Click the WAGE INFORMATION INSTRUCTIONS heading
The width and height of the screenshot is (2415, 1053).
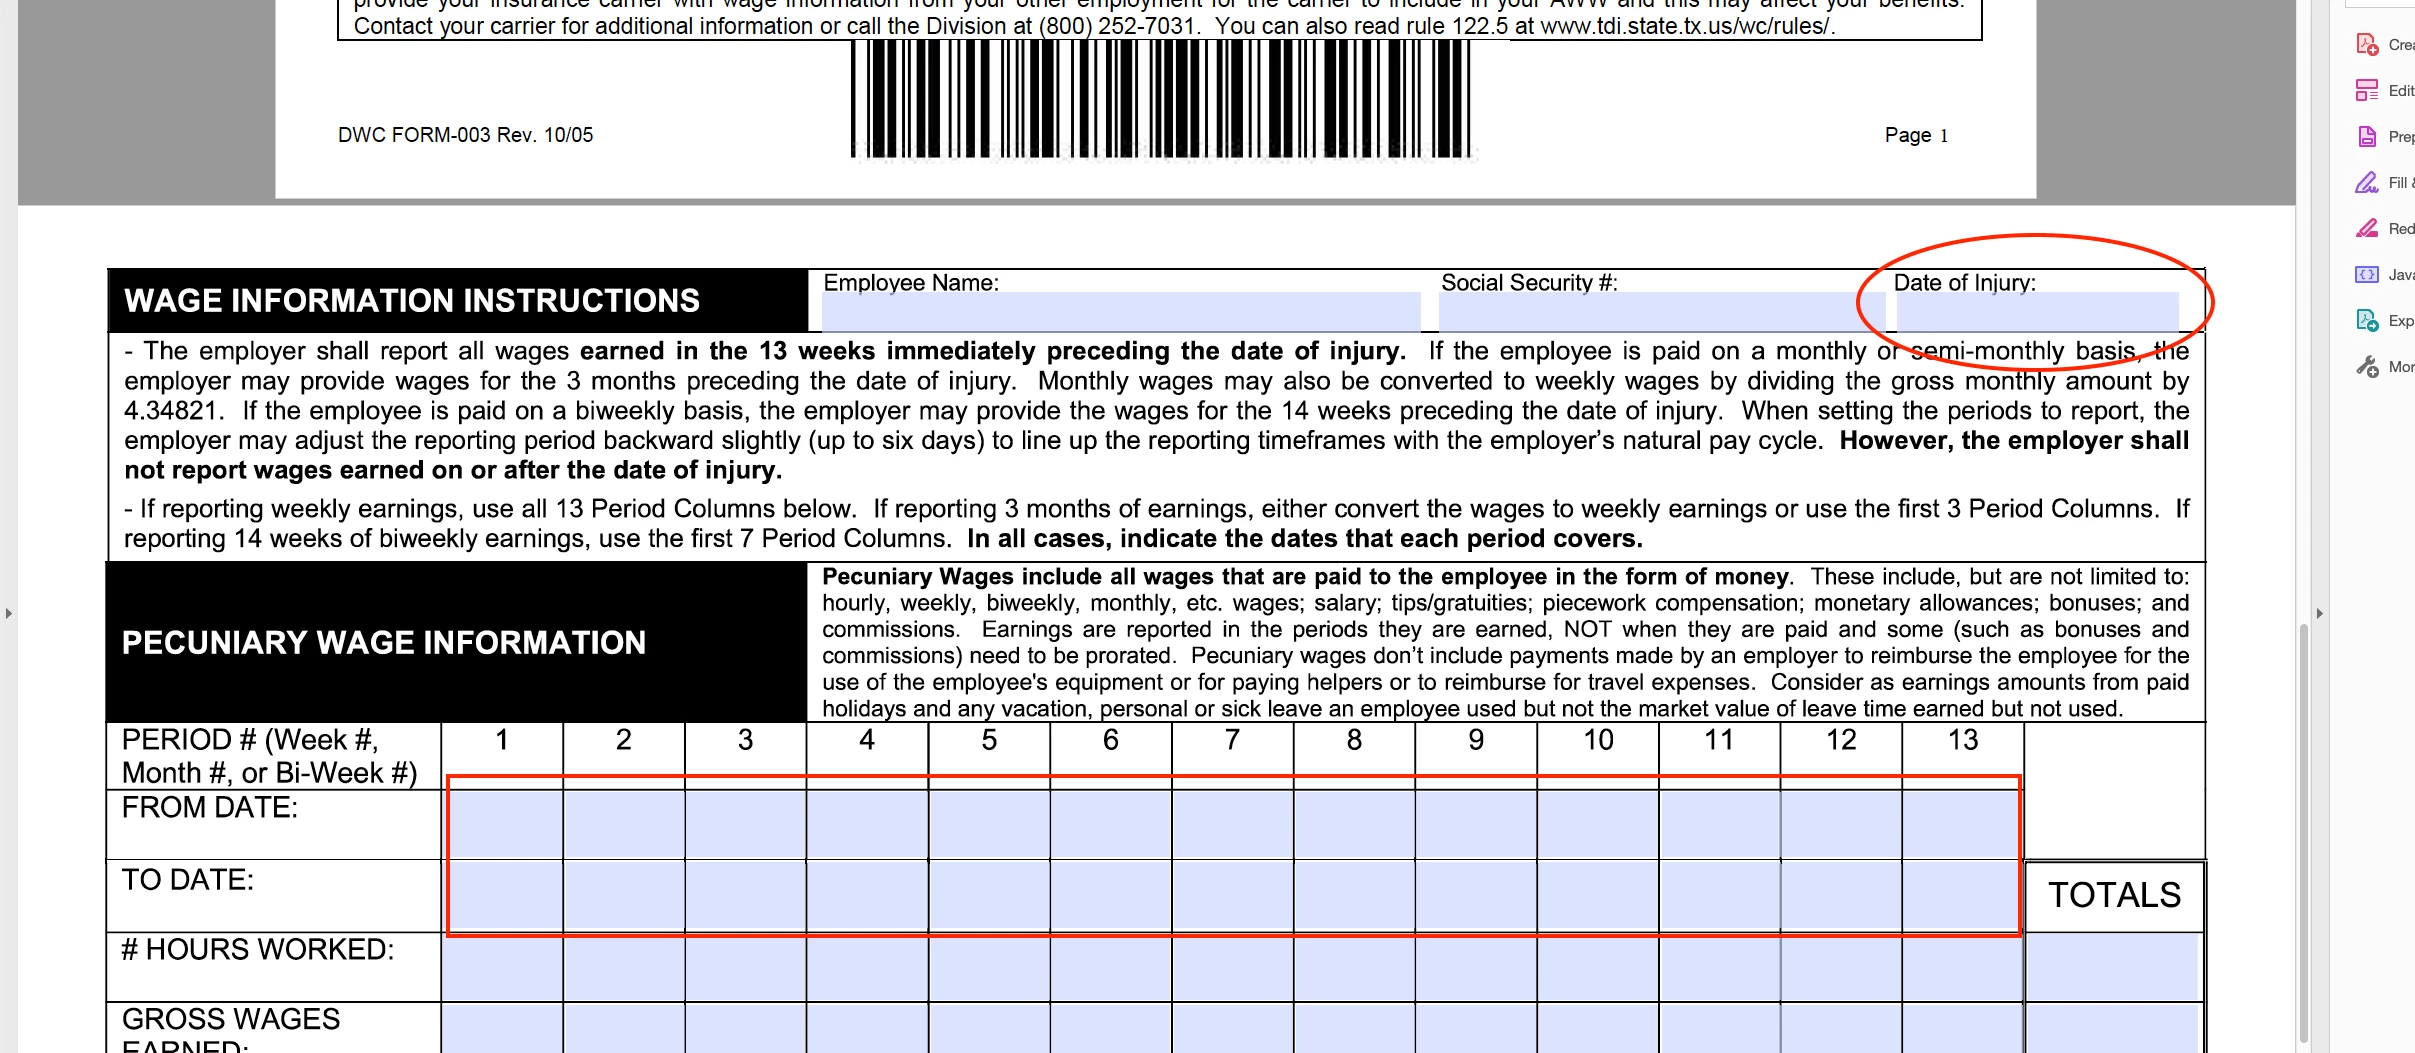pyautogui.click(x=411, y=301)
